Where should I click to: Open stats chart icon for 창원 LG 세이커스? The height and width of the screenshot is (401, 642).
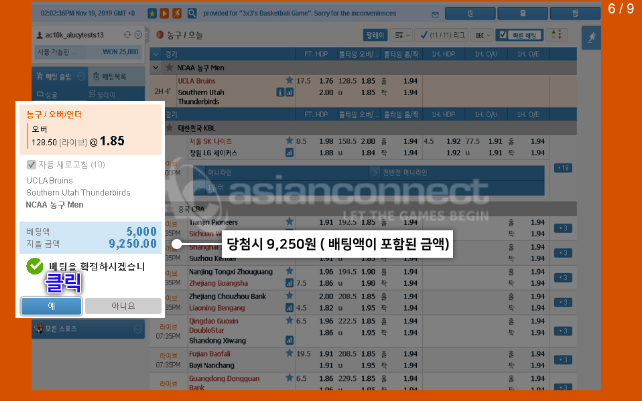tap(289, 153)
